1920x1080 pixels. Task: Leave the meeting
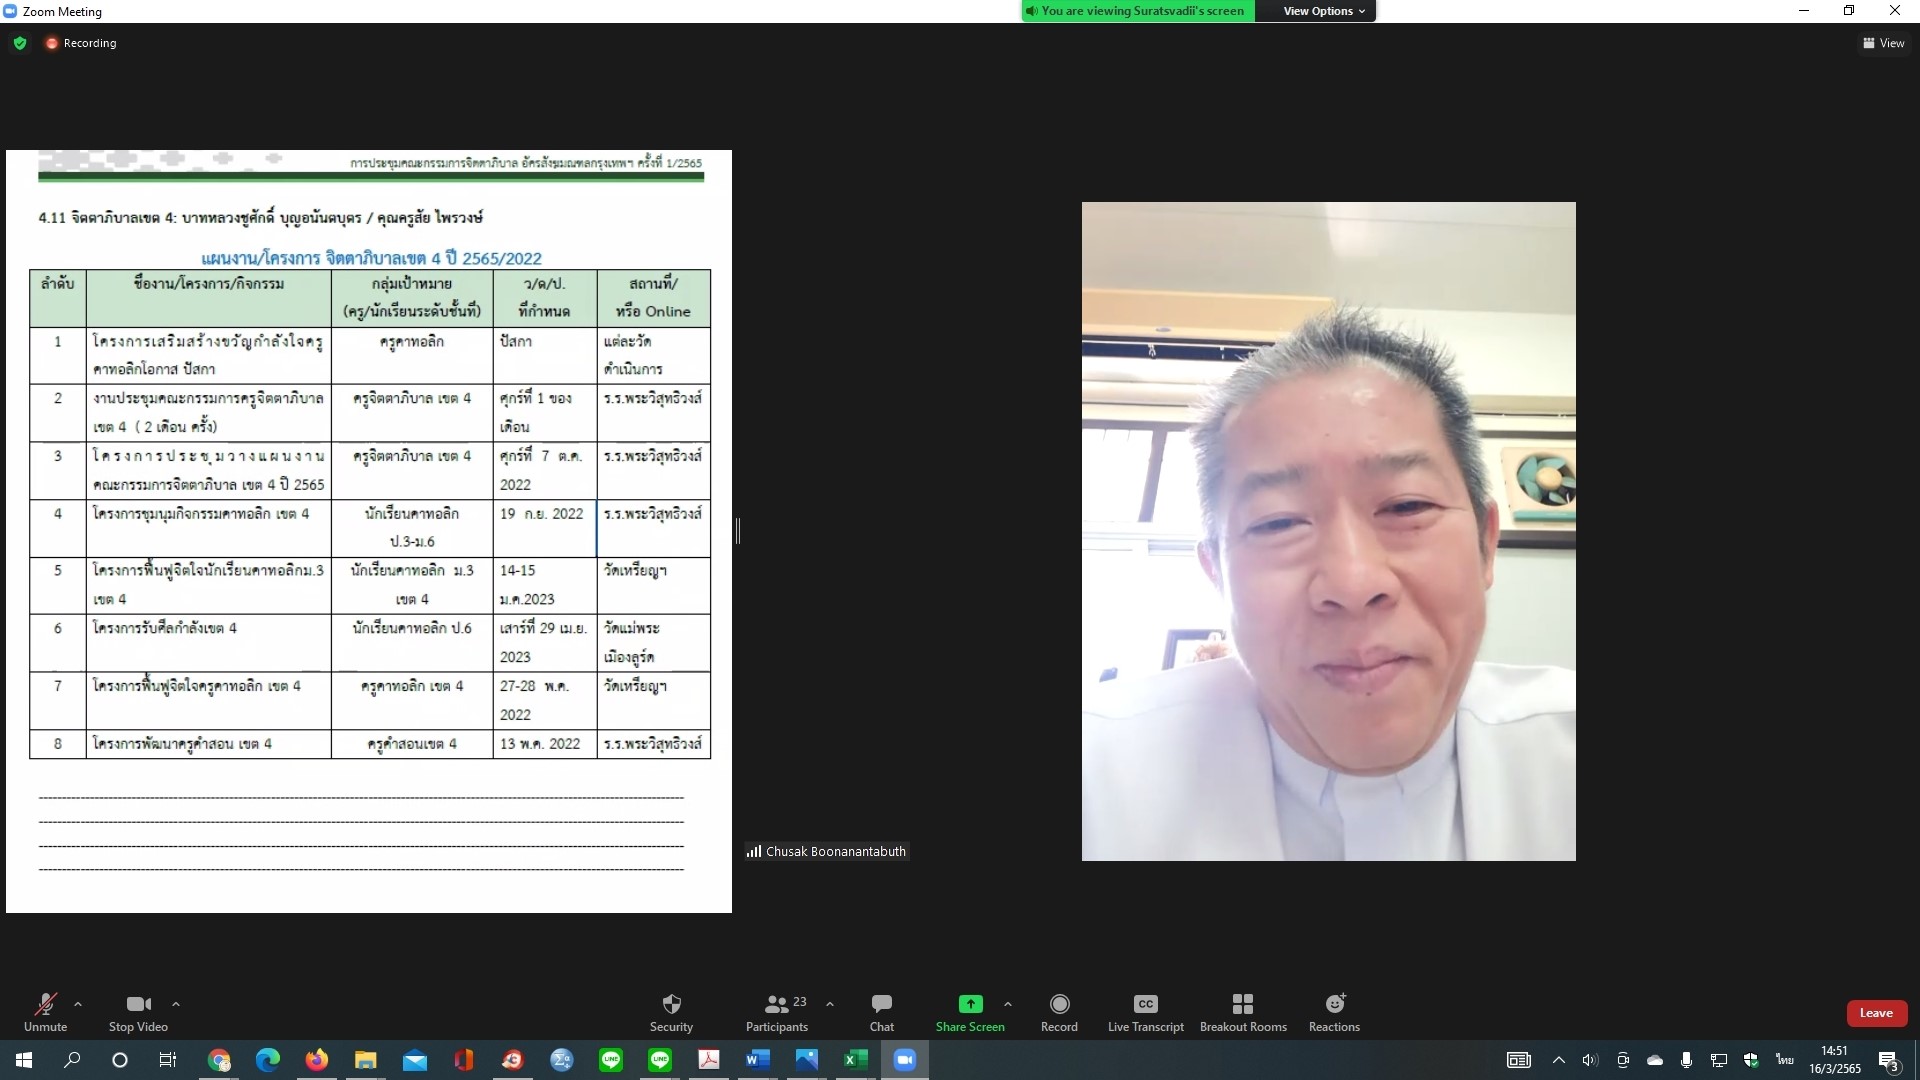point(1876,1013)
